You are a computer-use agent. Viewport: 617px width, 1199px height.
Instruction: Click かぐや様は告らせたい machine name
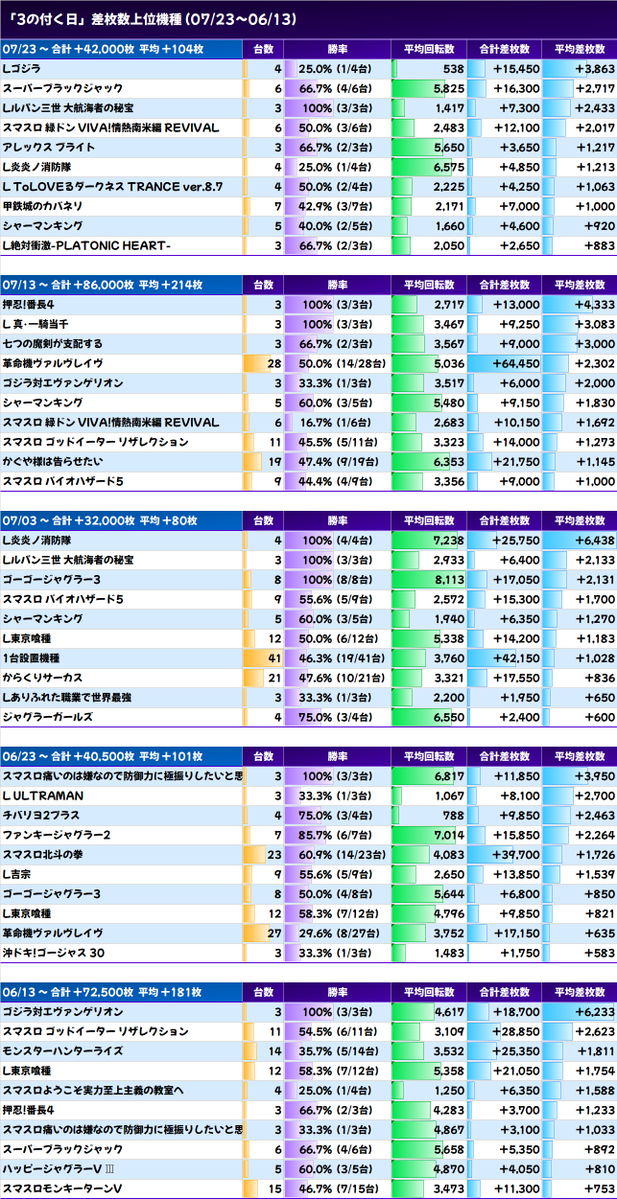(x=53, y=461)
